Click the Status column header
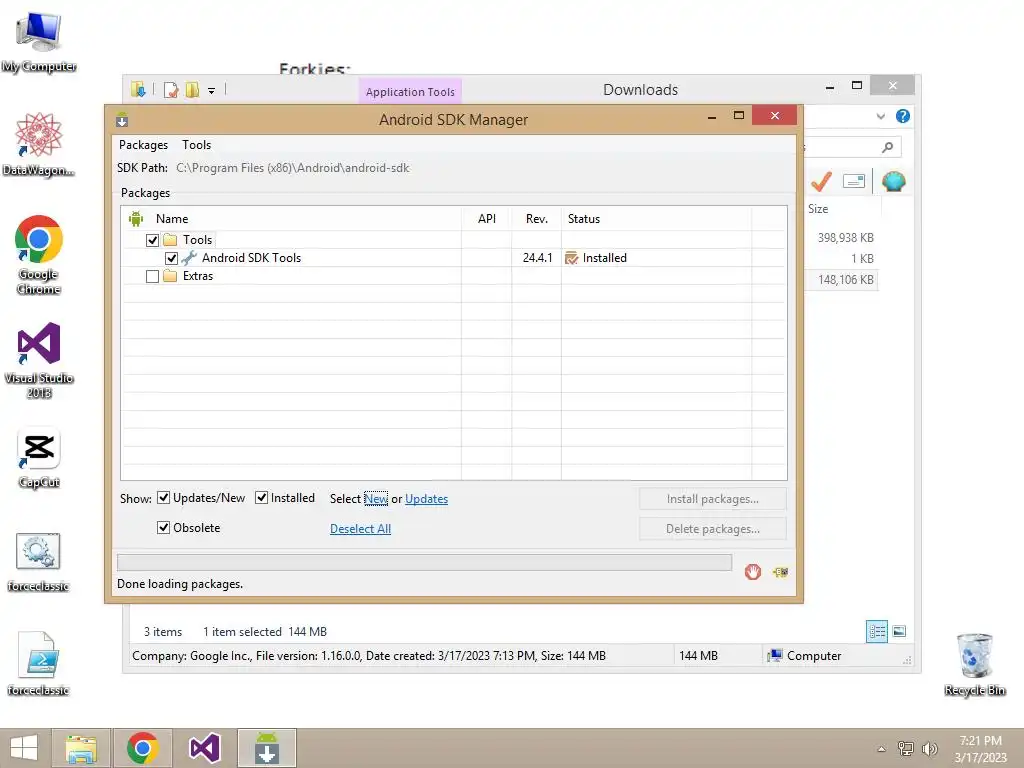This screenshot has width=1024, height=768. 656,219
